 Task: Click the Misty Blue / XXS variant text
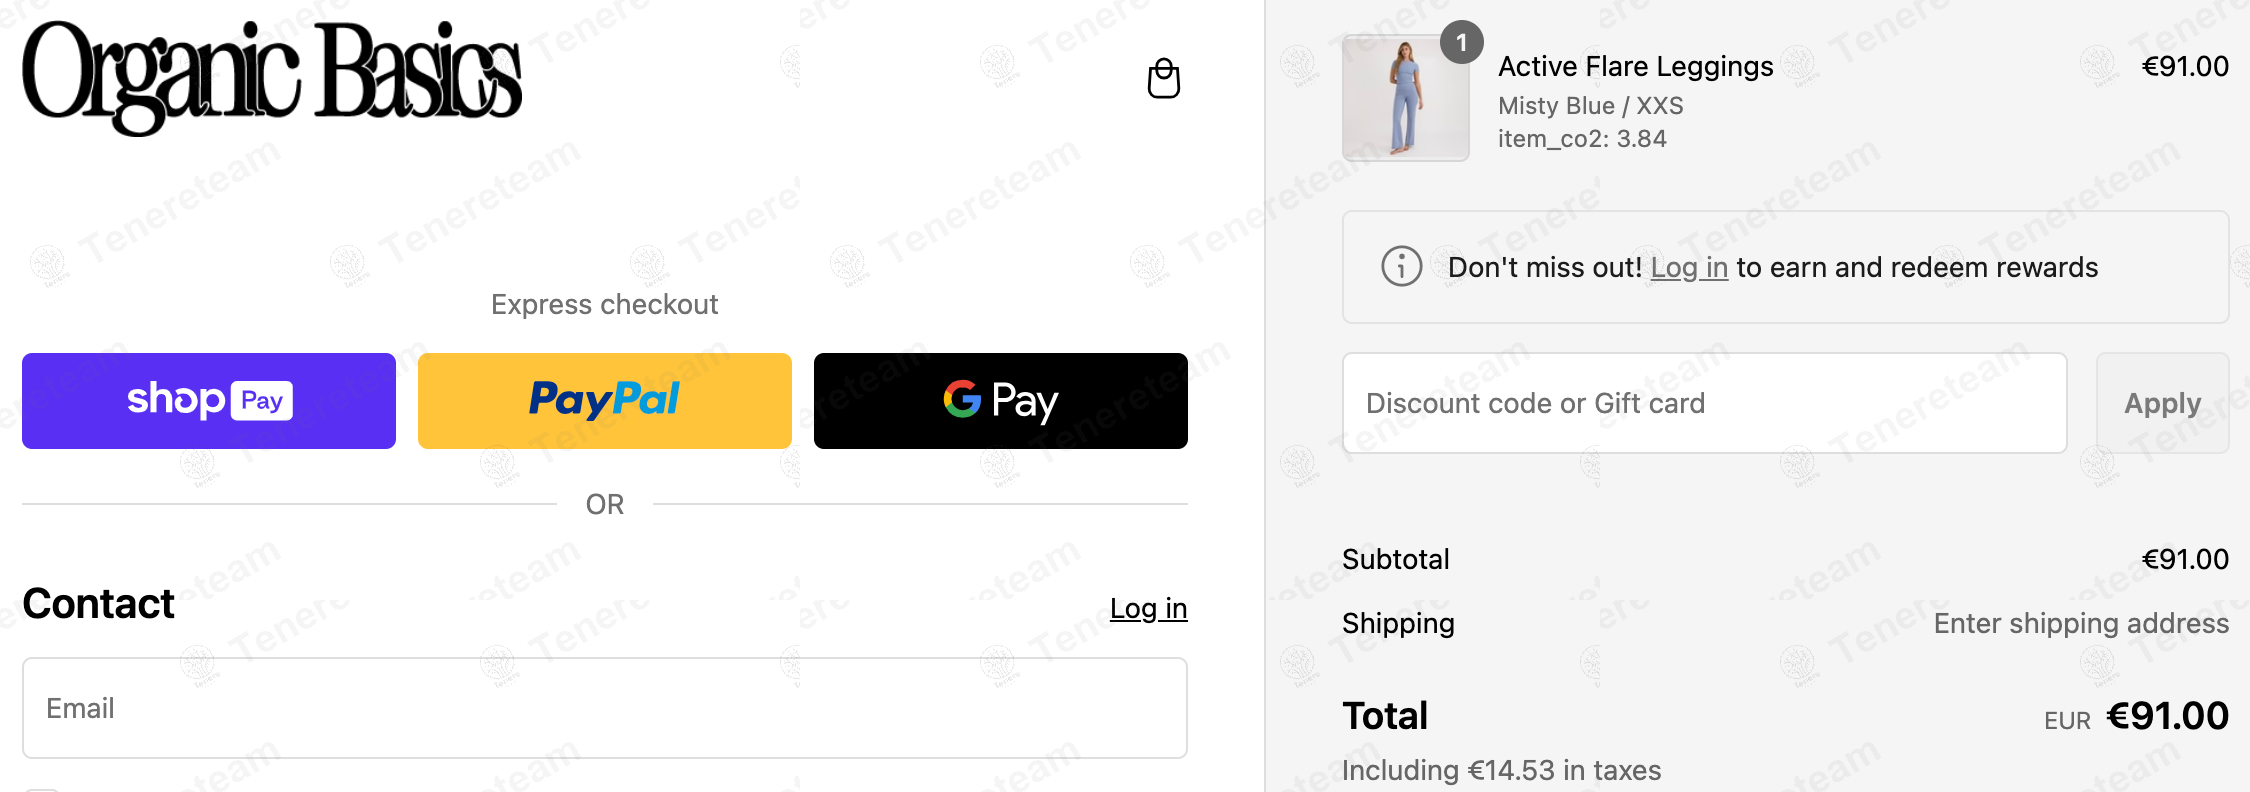pos(1590,106)
